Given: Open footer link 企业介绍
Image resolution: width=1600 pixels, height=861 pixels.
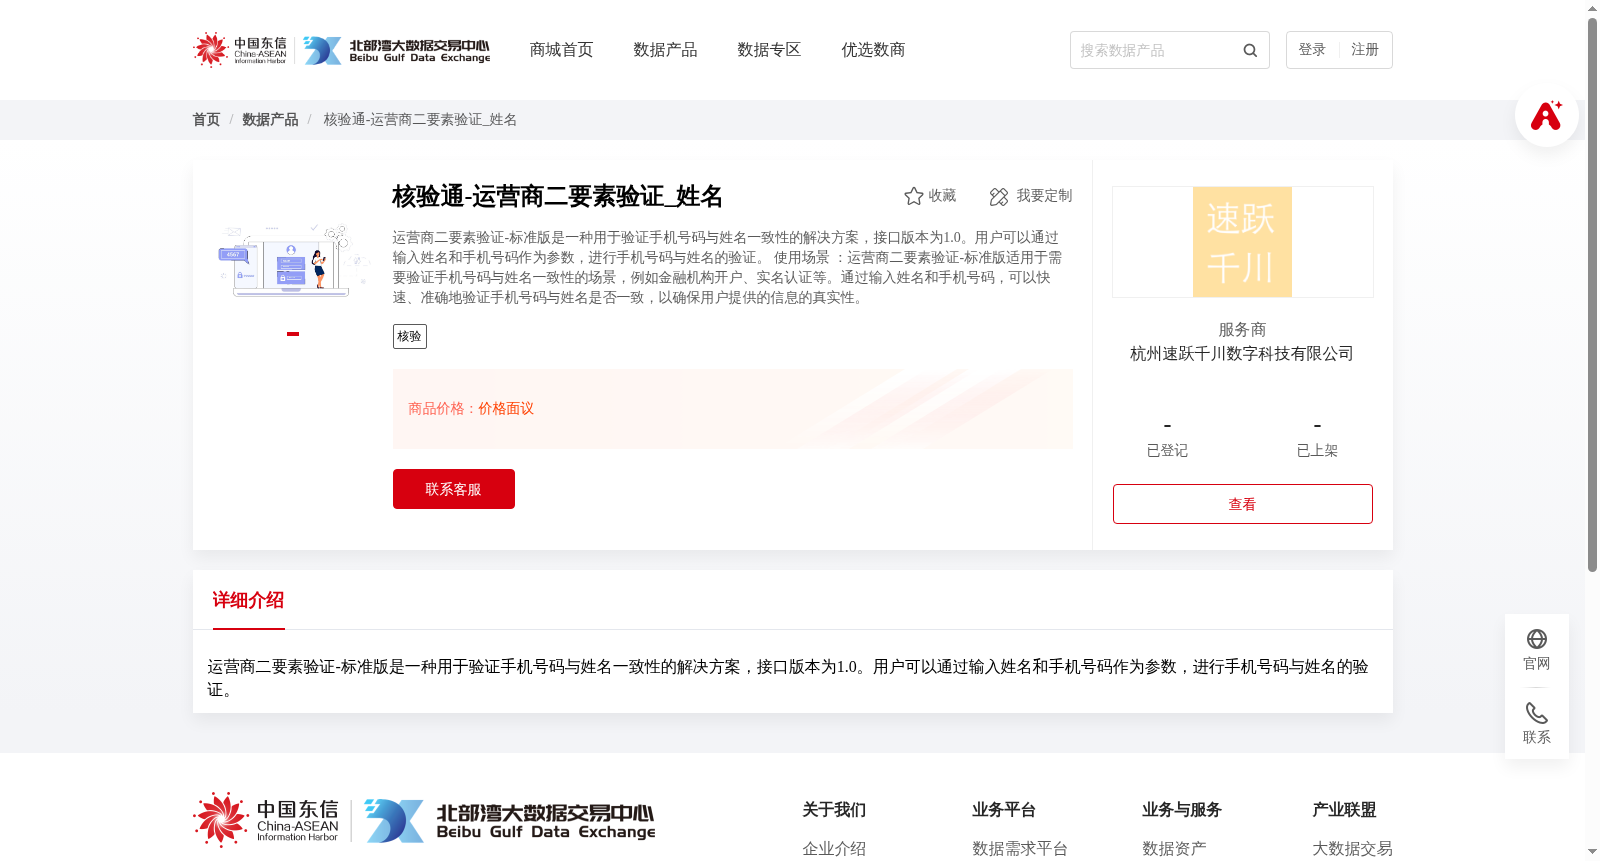Looking at the screenshot, I should pos(834,849).
